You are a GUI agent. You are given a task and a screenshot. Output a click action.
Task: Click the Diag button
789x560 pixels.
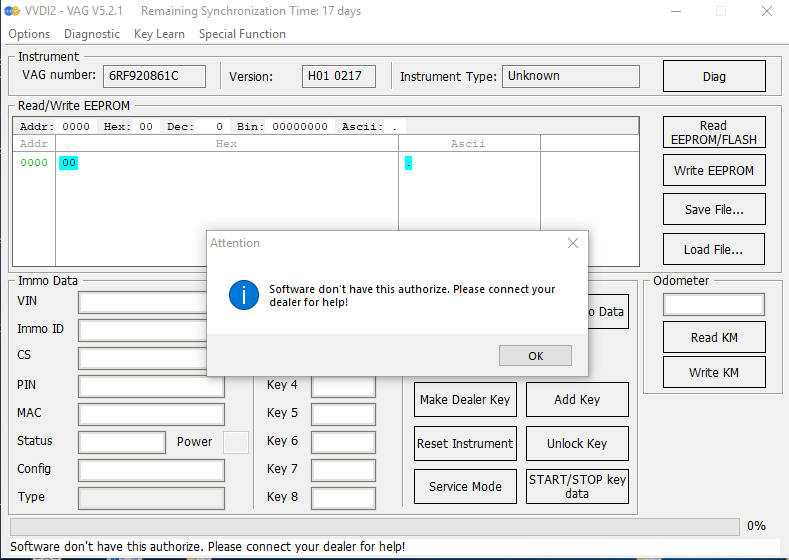click(714, 76)
